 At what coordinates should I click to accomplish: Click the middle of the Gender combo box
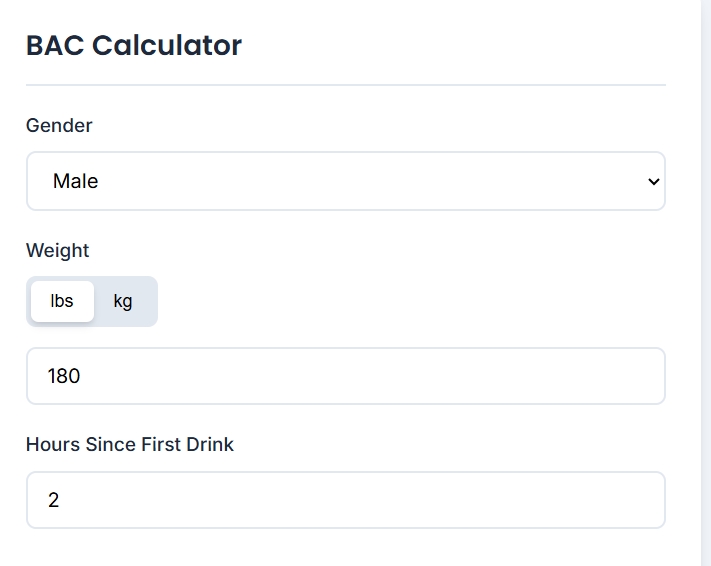tap(346, 181)
